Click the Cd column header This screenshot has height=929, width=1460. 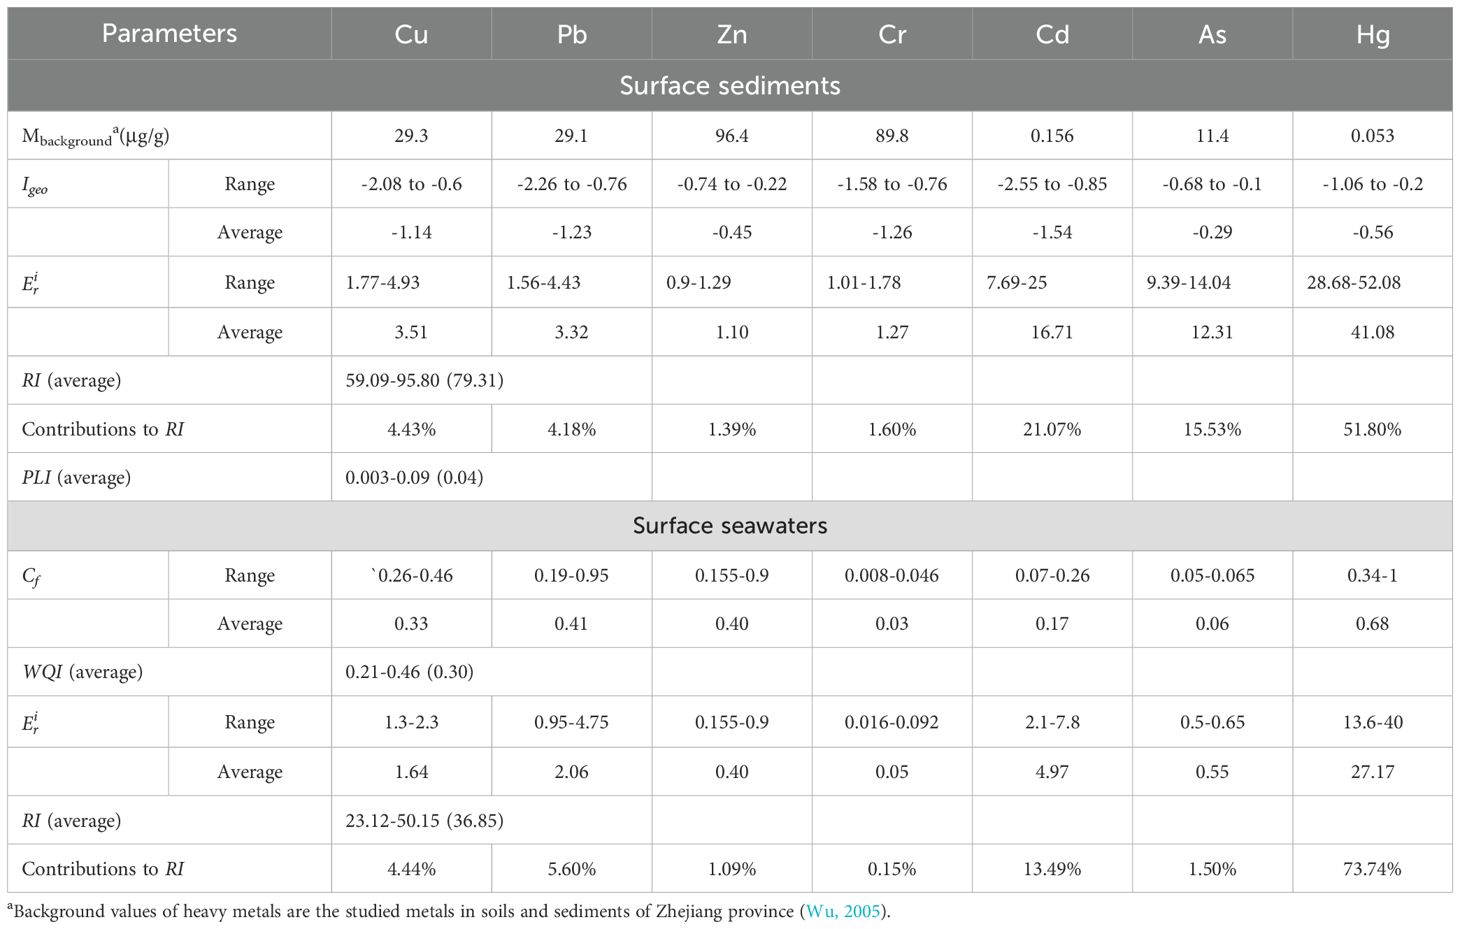click(1052, 34)
